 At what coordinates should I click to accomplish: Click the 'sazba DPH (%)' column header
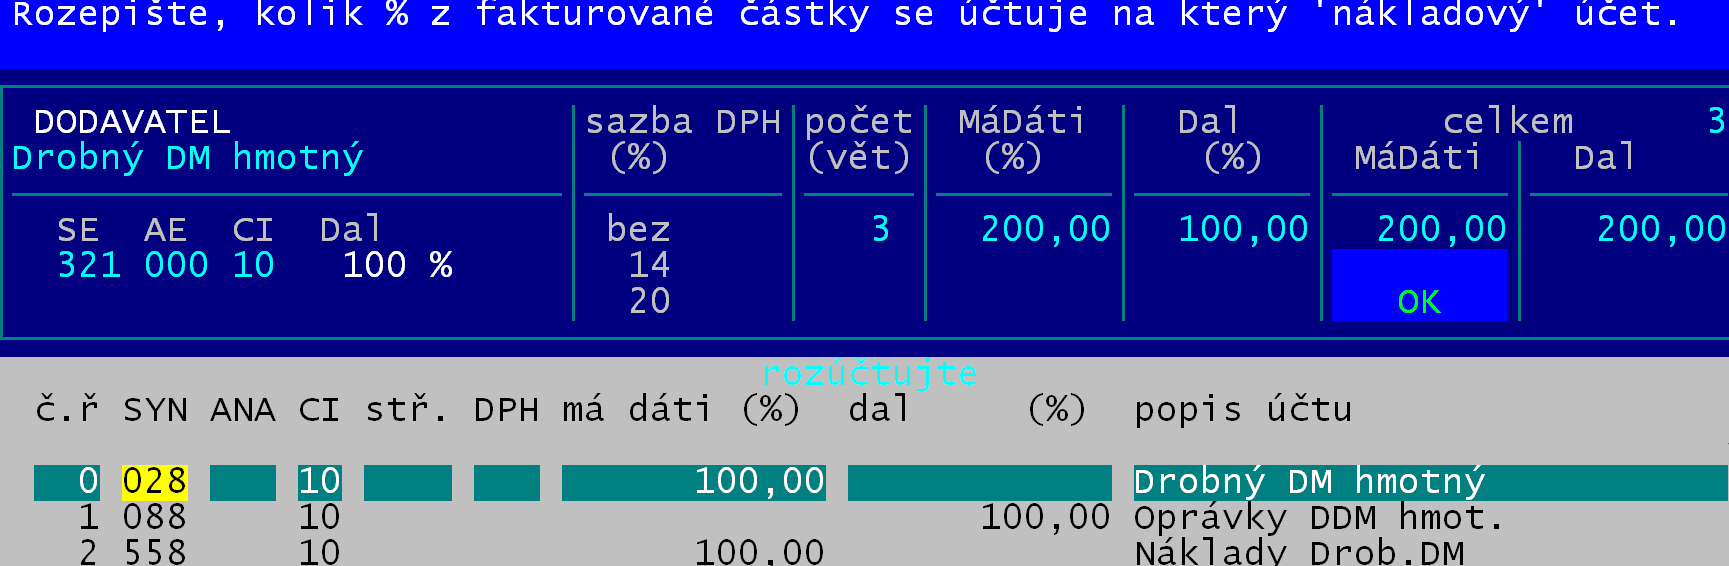point(682,140)
